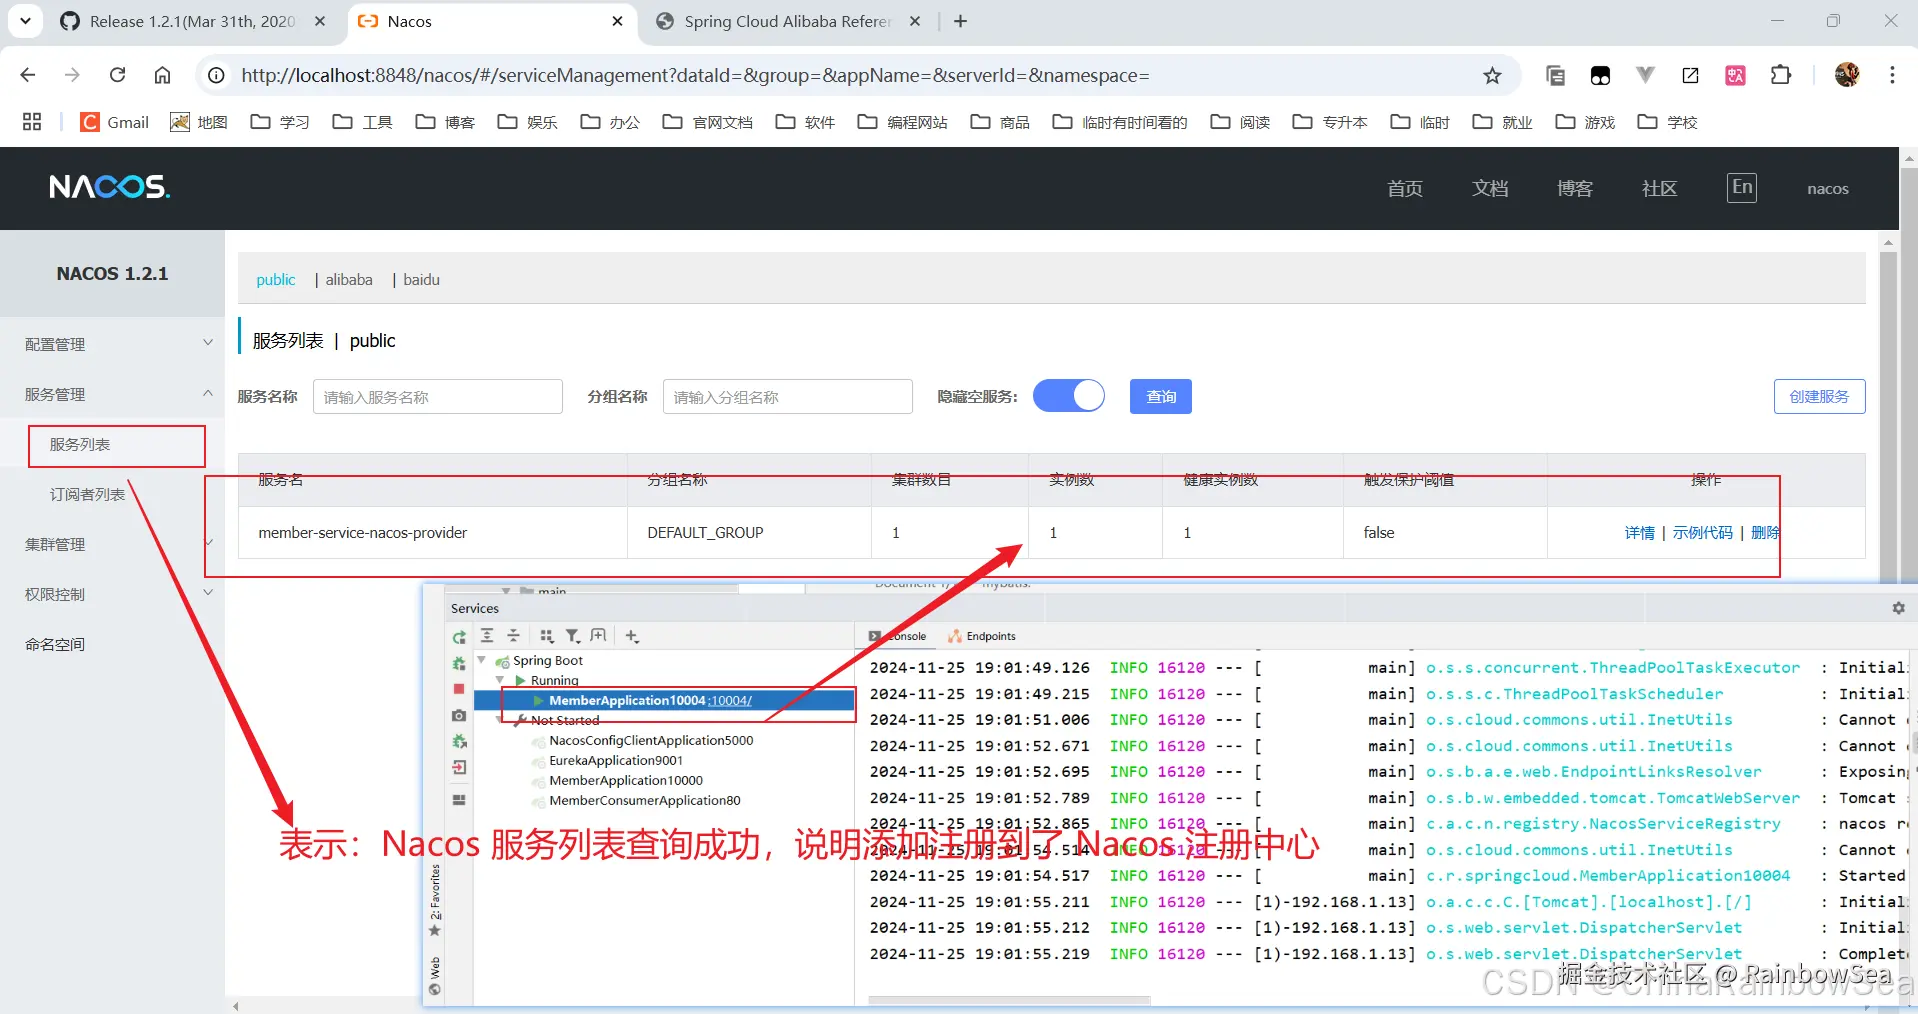Viewport: 1918px width, 1014px height.
Task: Open the nacos user menu in header
Action: click(x=1828, y=188)
